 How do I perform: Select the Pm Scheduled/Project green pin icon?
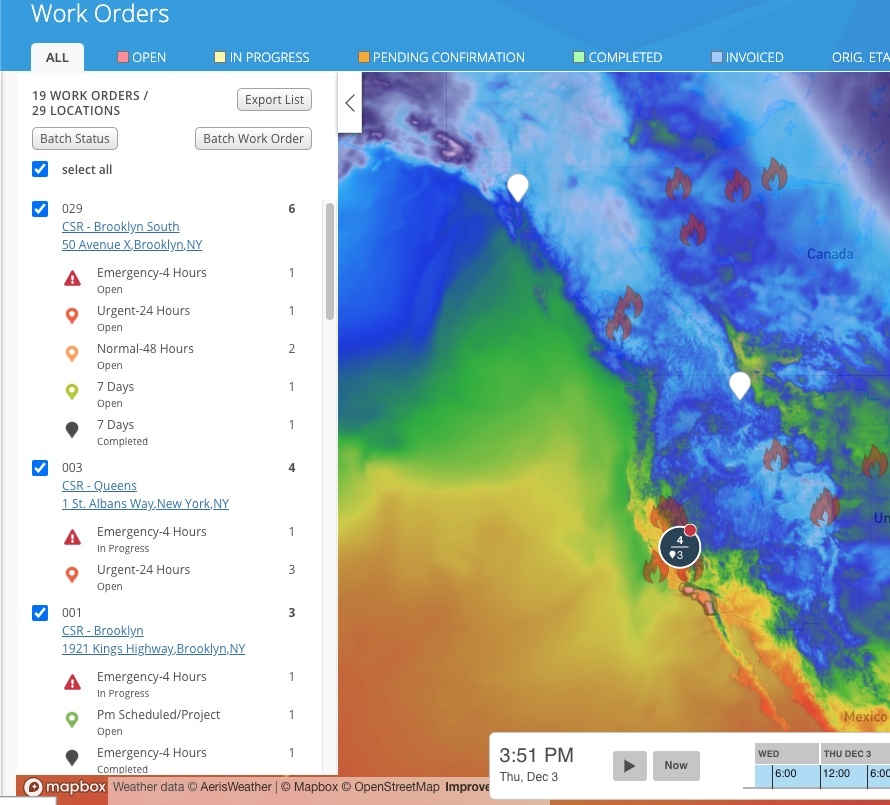pyautogui.click(x=72, y=720)
